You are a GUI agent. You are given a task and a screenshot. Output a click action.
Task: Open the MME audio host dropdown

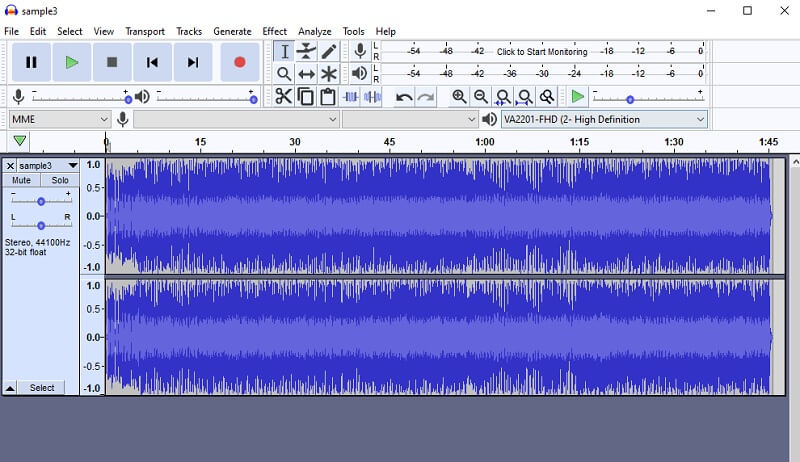coord(59,119)
